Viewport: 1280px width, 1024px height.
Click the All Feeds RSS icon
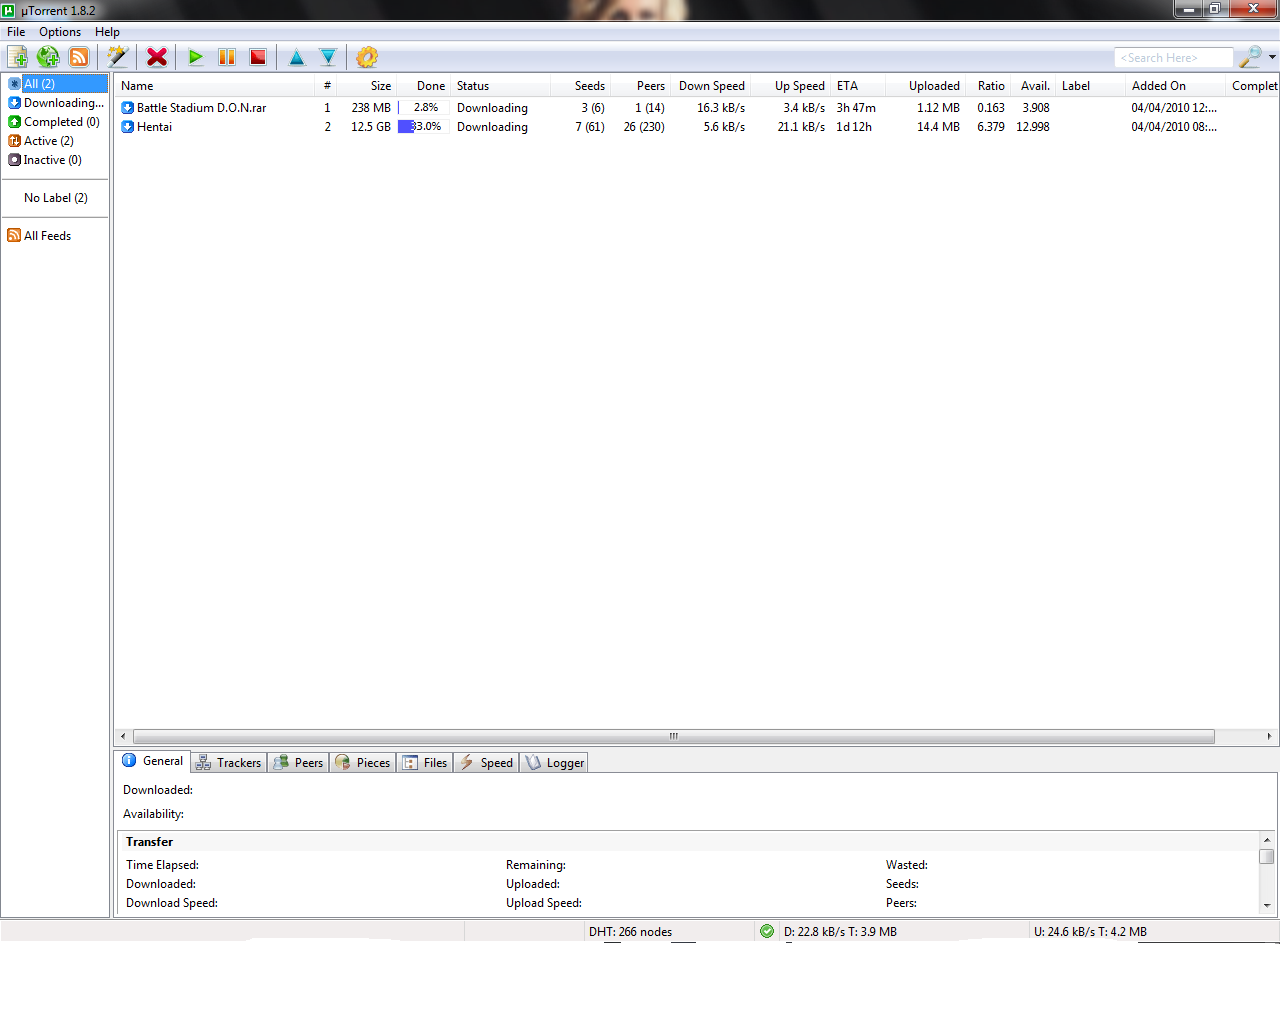pyautogui.click(x=14, y=236)
